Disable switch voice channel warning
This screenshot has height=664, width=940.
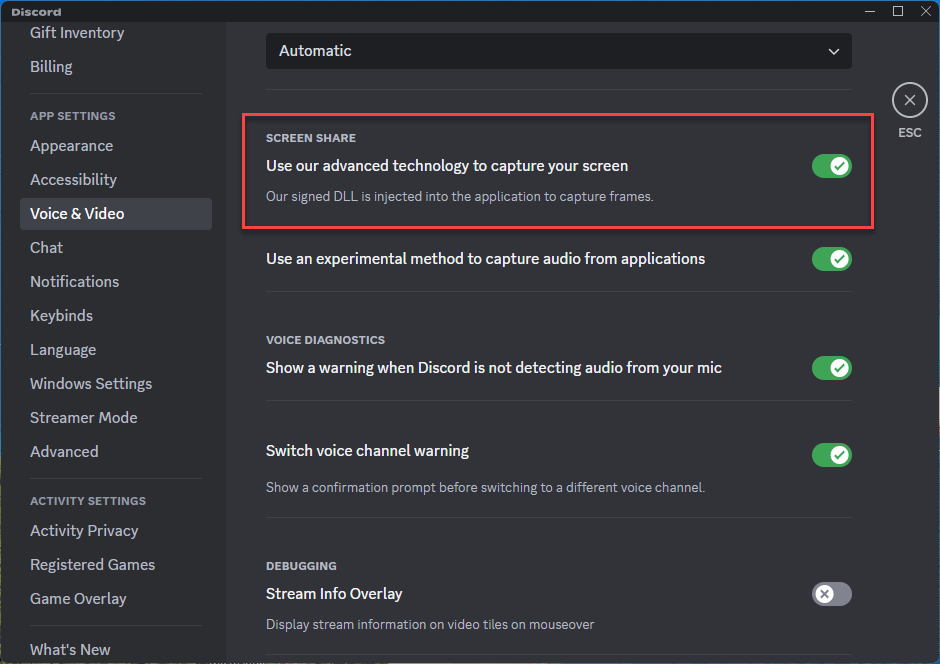pyautogui.click(x=831, y=455)
